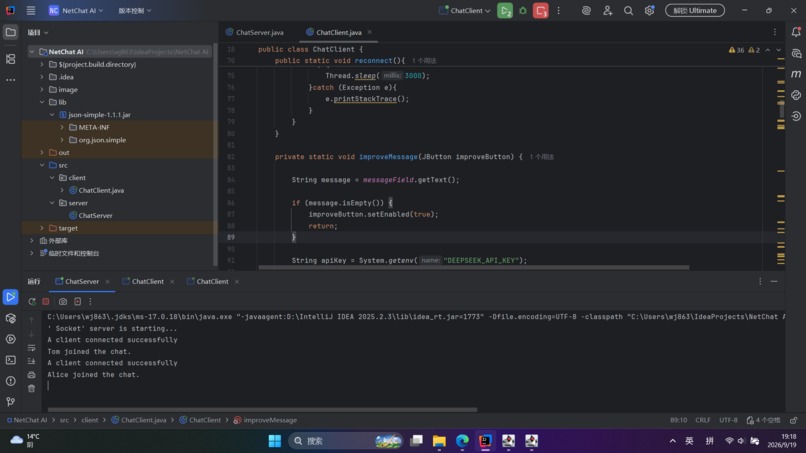Viewport: 806px width, 453px height.
Task: Open the NetChat AI project dropdown
Action: coord(76,10)
